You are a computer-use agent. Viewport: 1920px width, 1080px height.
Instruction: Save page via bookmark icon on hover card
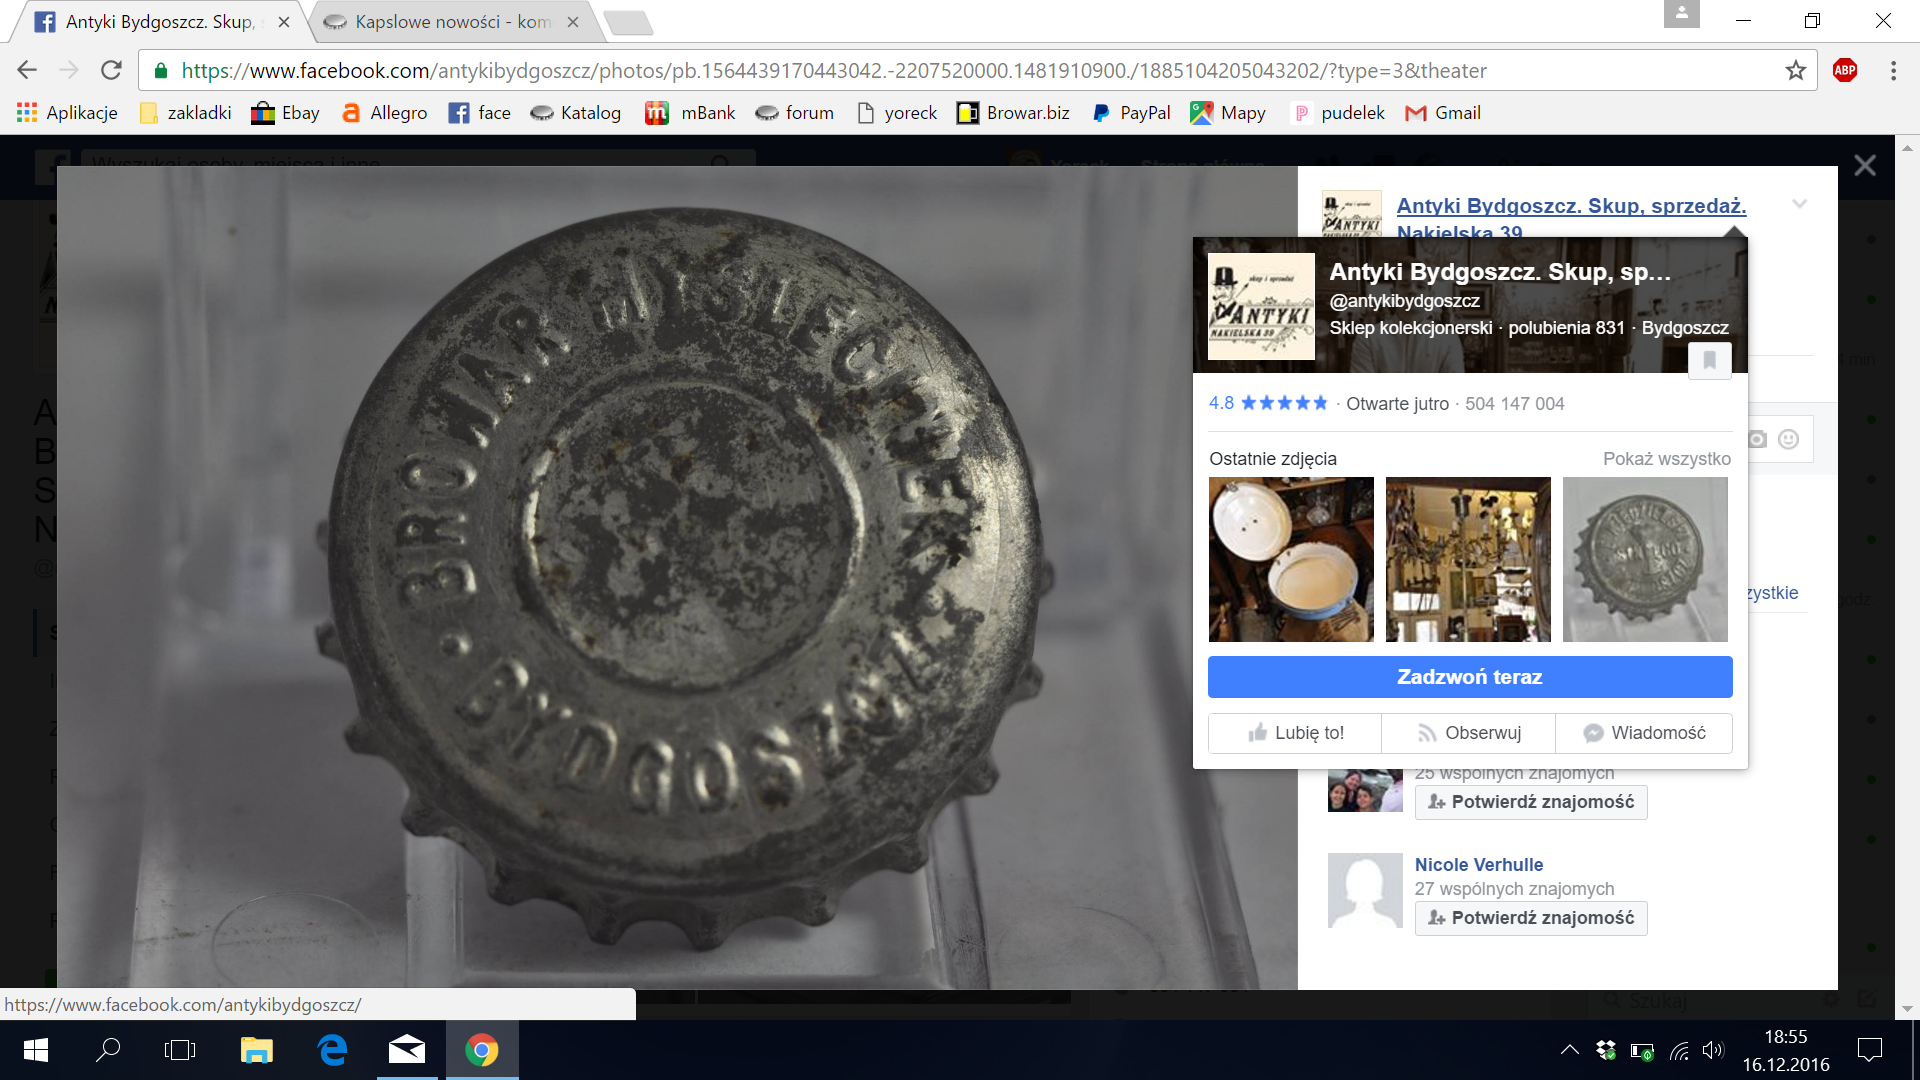click(1709, 360)
